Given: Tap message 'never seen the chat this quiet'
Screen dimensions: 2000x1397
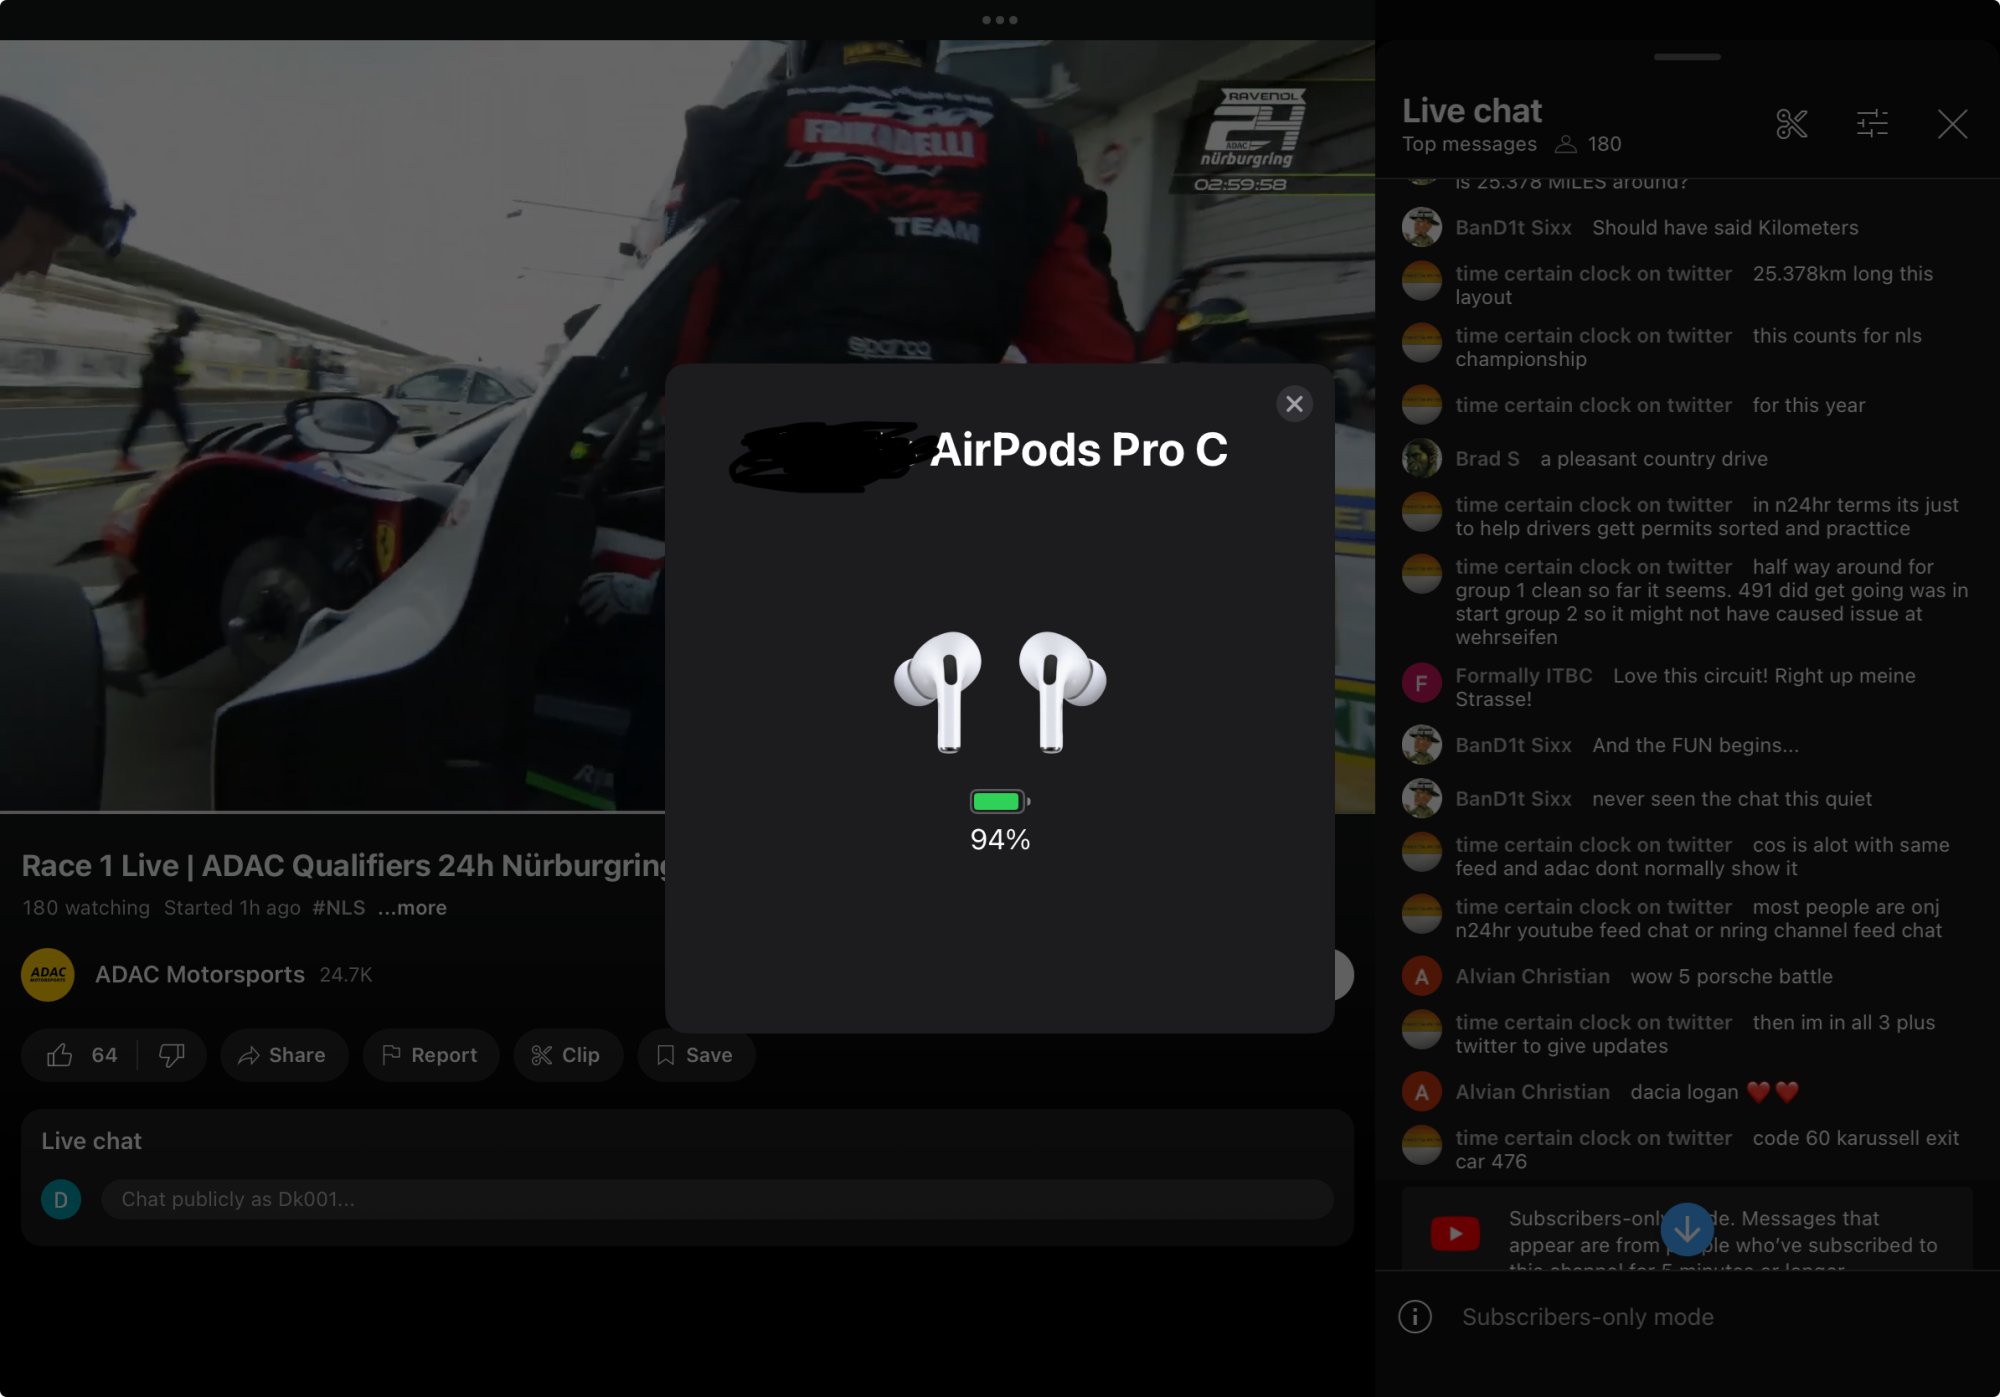Looking at the screenshot, I should pyautogui.click(x=1732, y=799).
